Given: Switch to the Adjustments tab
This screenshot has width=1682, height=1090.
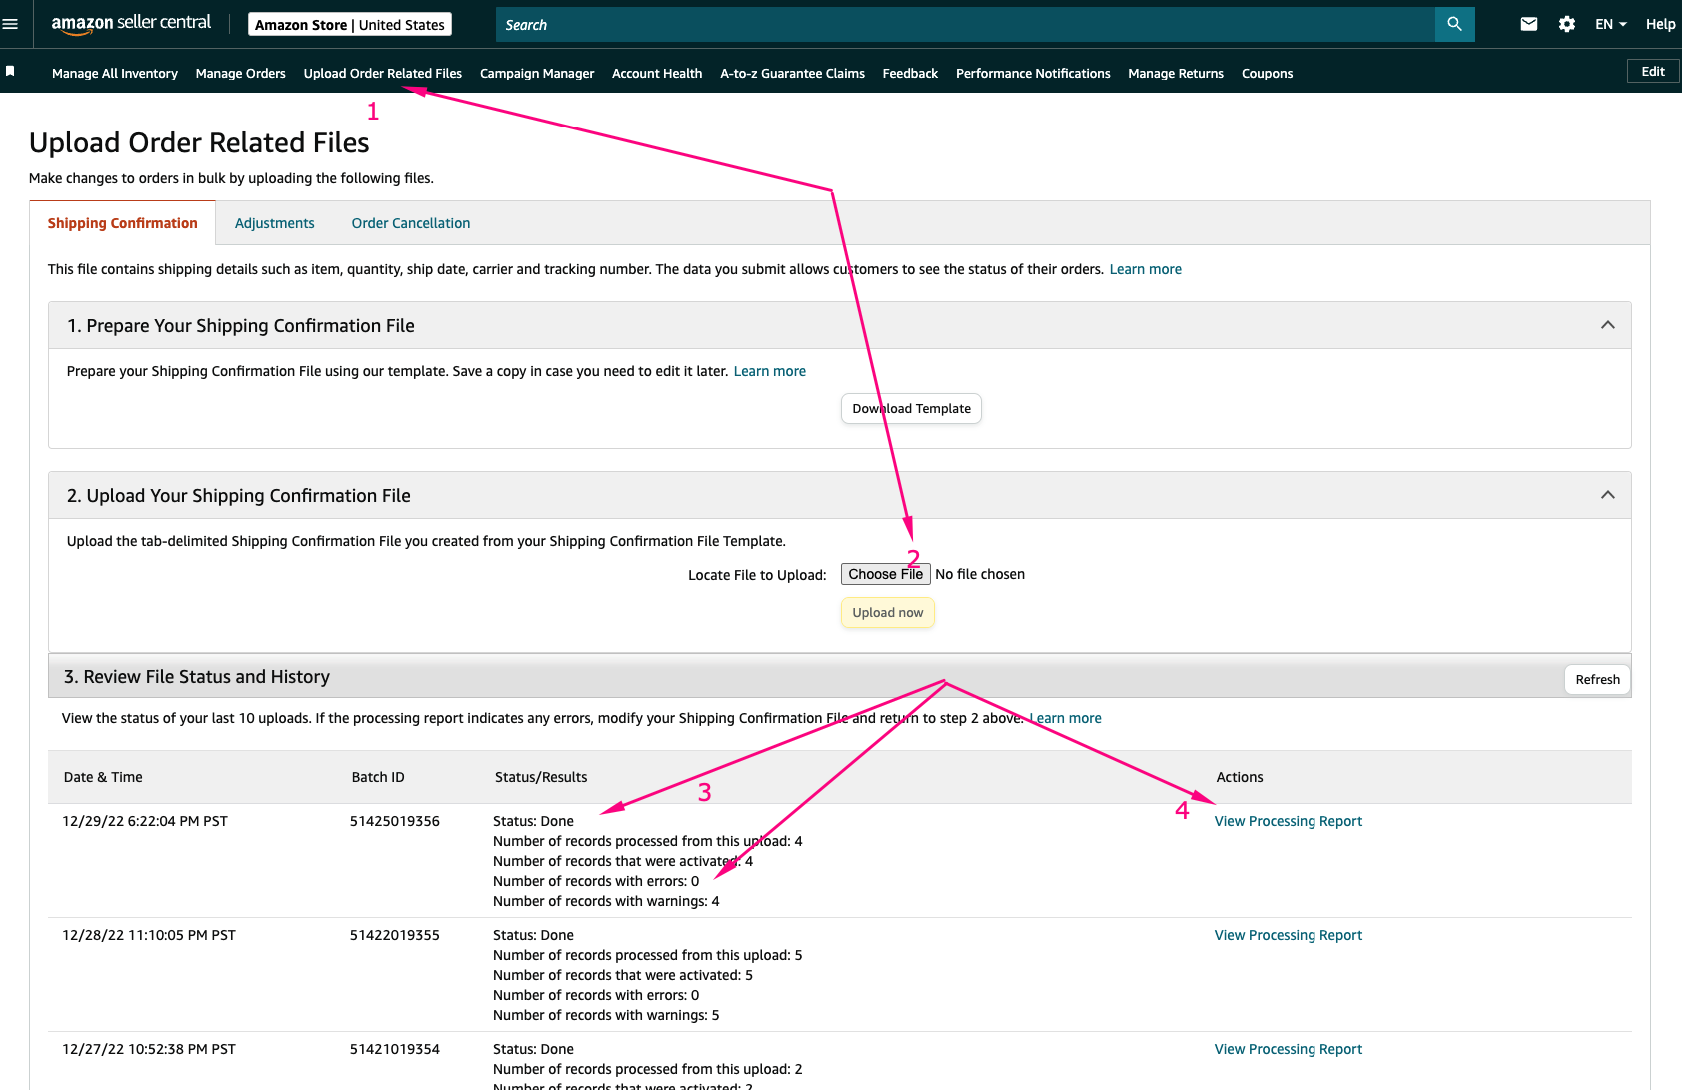Looking at the screenshot, I should [x=275, y=223].
